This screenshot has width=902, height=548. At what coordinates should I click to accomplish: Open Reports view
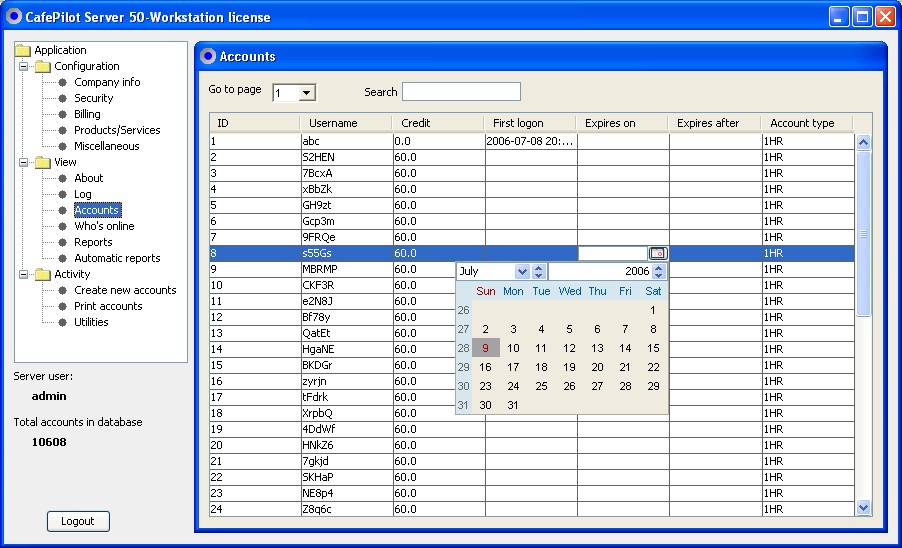93,242
